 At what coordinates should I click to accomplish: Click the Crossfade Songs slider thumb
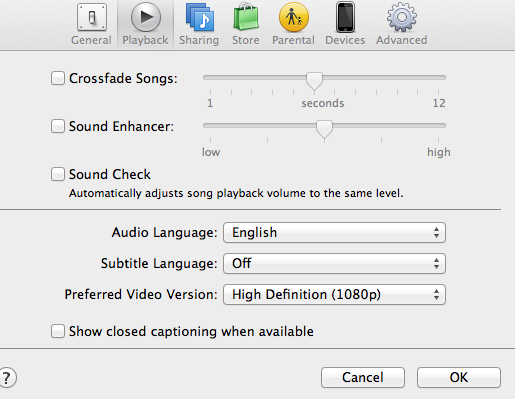click(315, 81)
